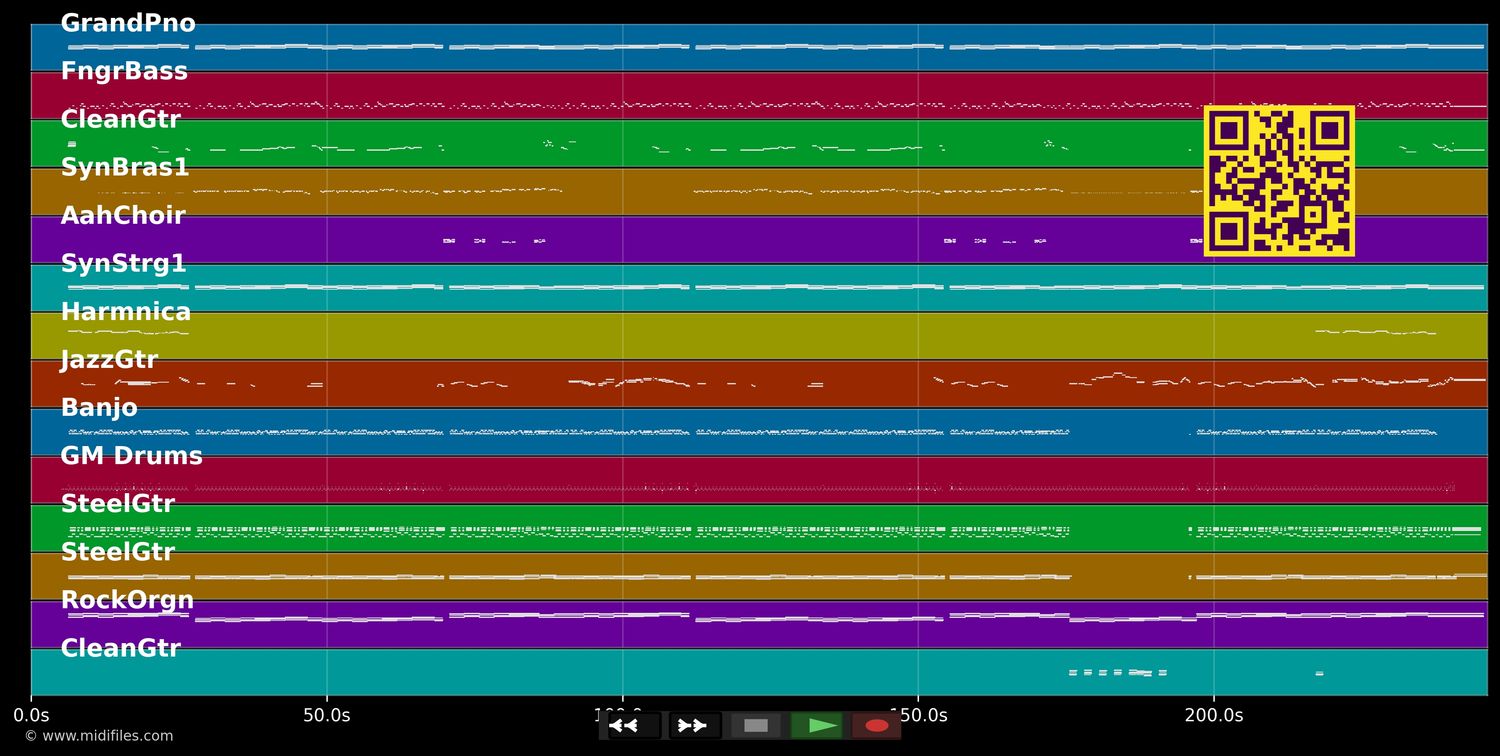Click the 50.0s timeline label
1500x756 pixels.
click(x=327, y=715)
